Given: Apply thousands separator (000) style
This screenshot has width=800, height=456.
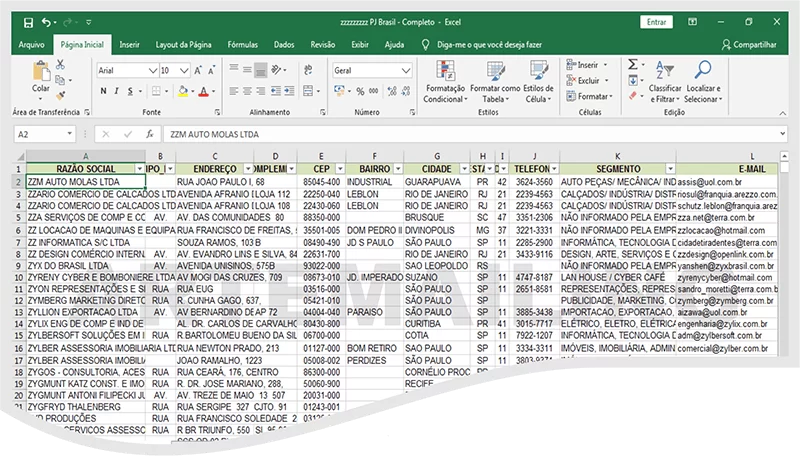Looking at the screenshot, I should [373, 91].
